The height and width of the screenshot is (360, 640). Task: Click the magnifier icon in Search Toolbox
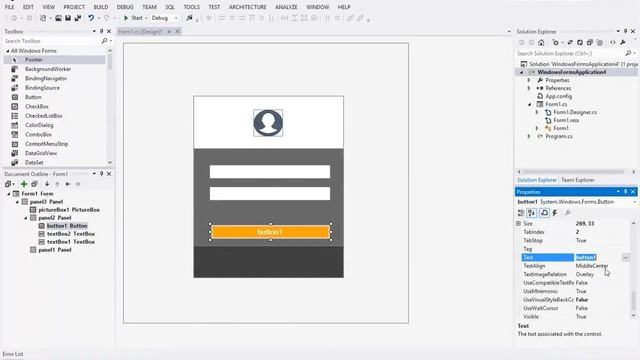[104, 41]
